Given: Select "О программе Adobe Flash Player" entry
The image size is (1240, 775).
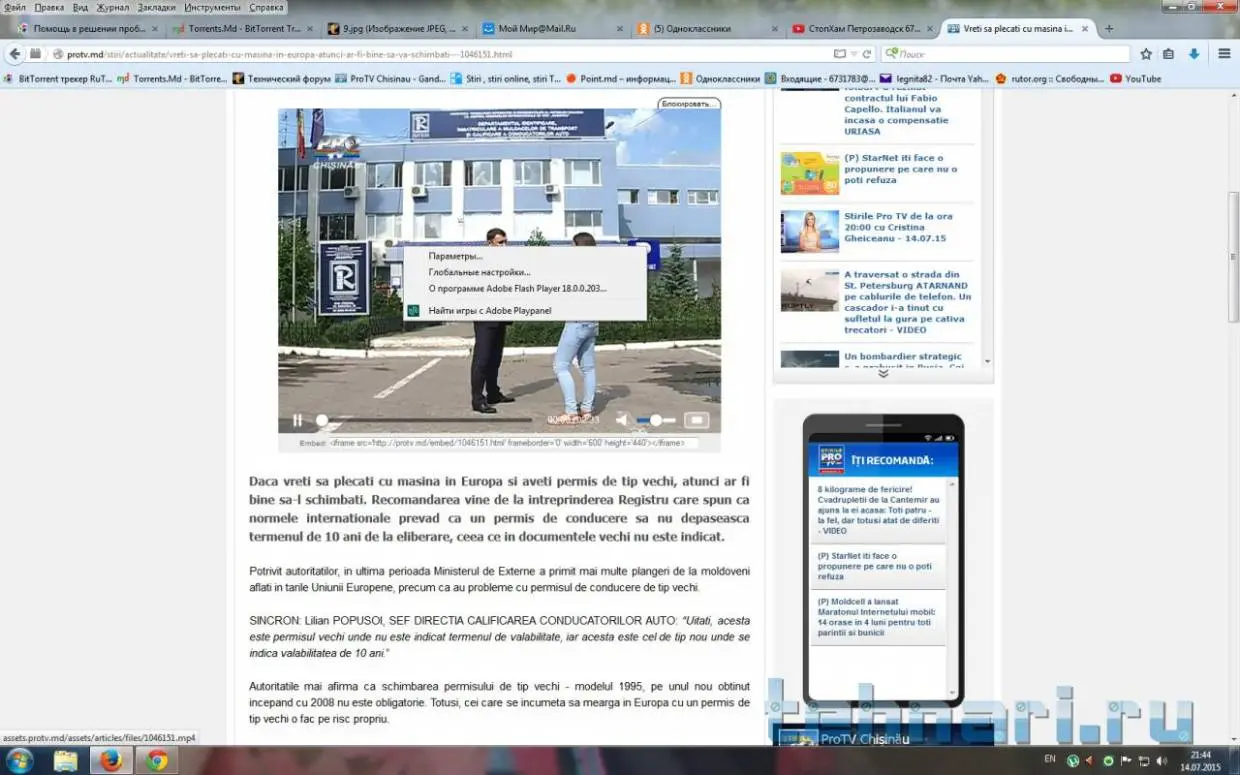Looking at the screenshot, I should [x=517, y=288].
